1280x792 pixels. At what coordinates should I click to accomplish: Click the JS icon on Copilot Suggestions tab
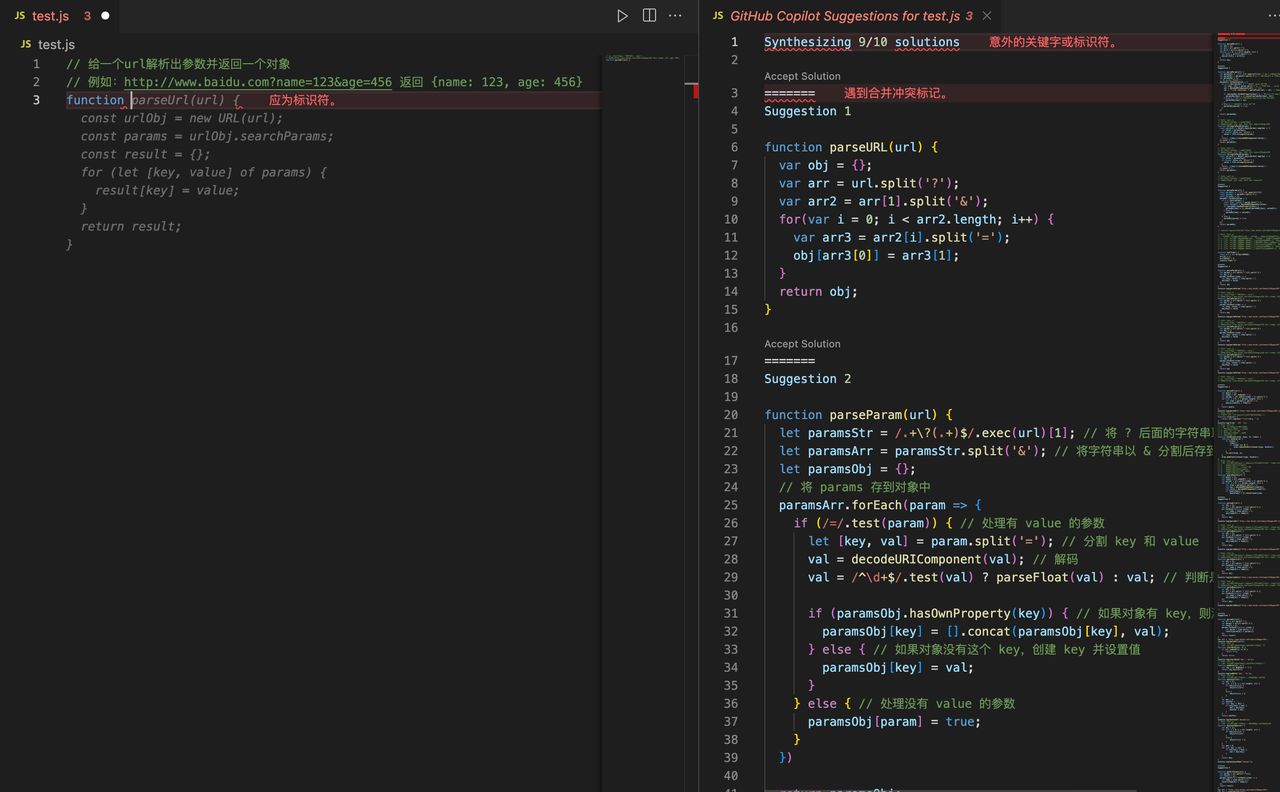pos(718,16)
